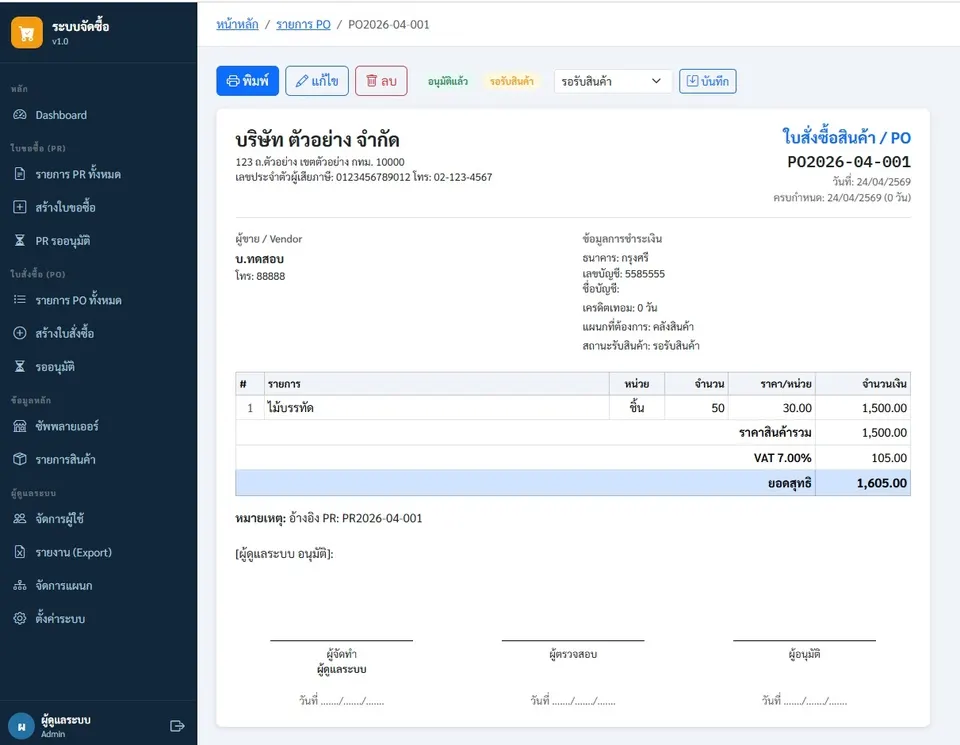
Task: Open สร้างใบสั่งซื้อ menu item
Action: click(99, 333)
